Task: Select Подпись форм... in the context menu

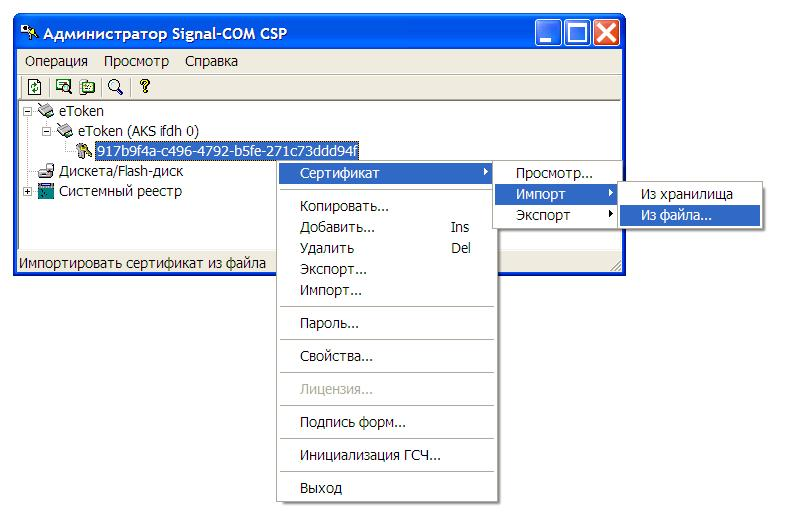Action: 386,422
